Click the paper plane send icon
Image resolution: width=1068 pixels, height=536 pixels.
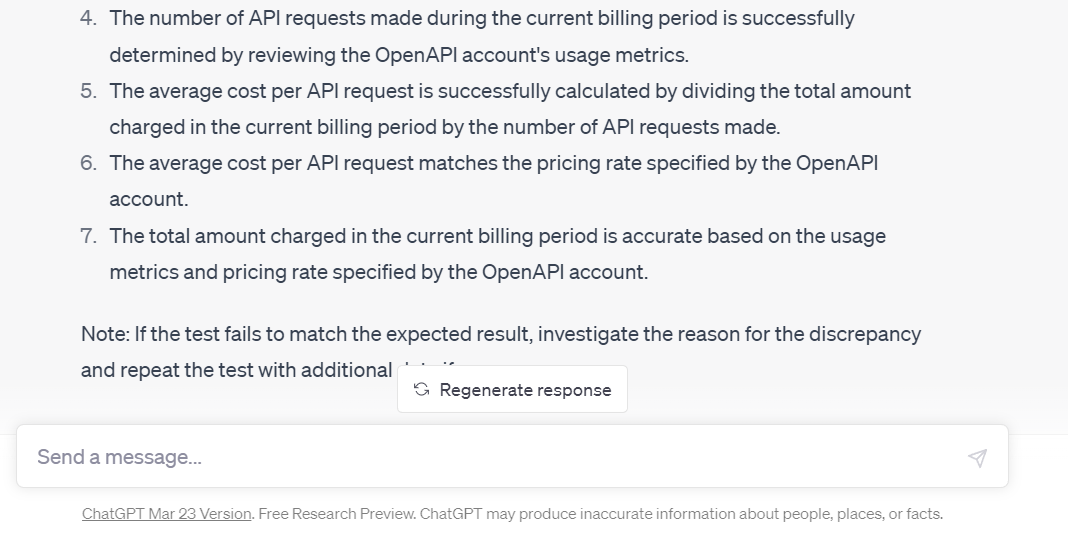[977, 458]
